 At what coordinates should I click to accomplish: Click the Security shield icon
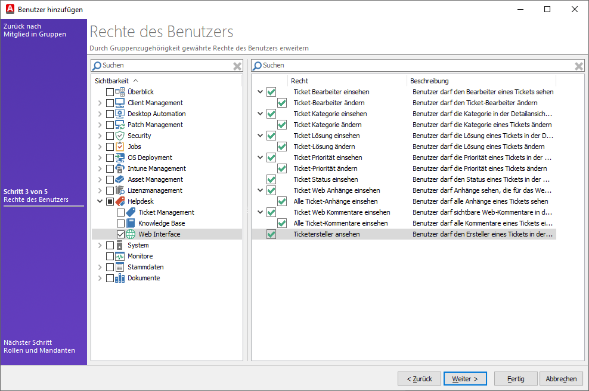coord(120,136)
